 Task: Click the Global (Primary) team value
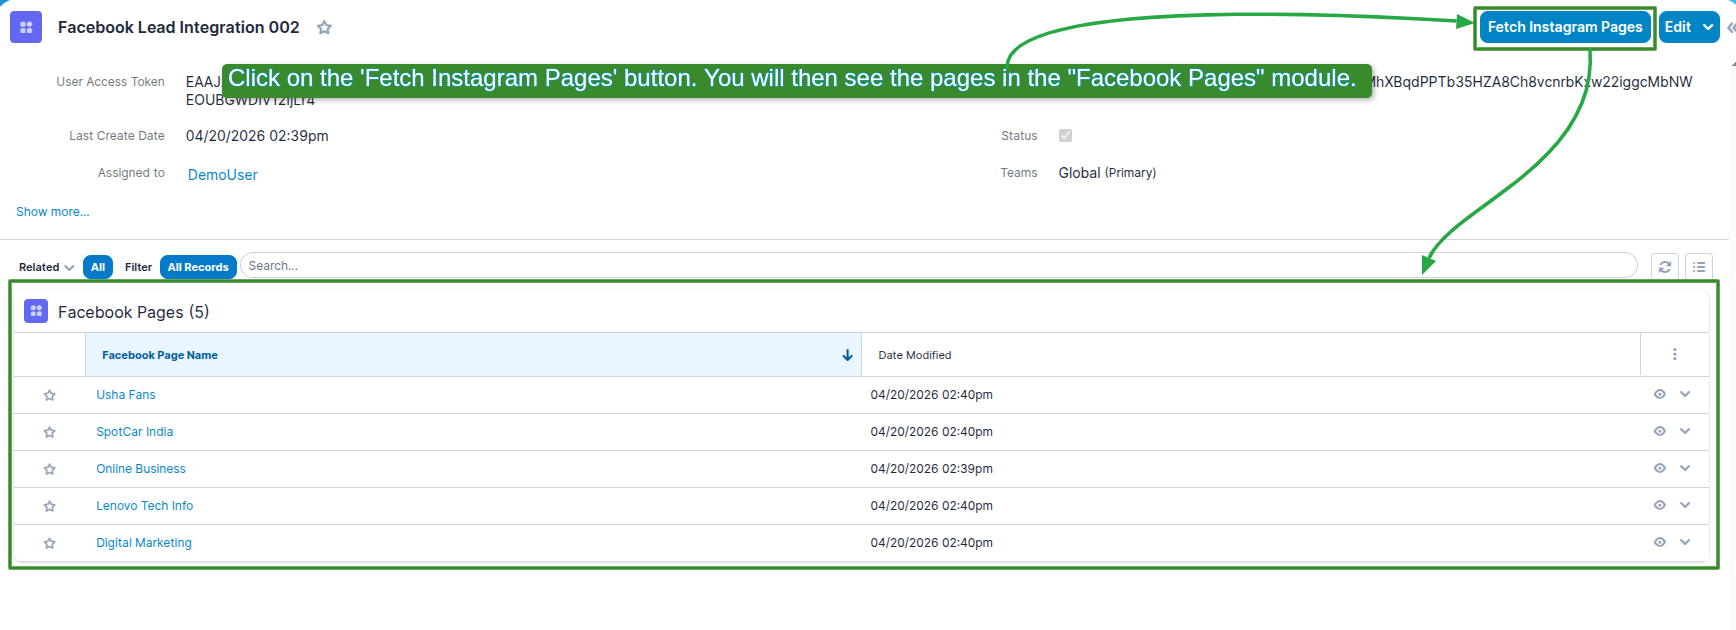tap(1107, 173)
